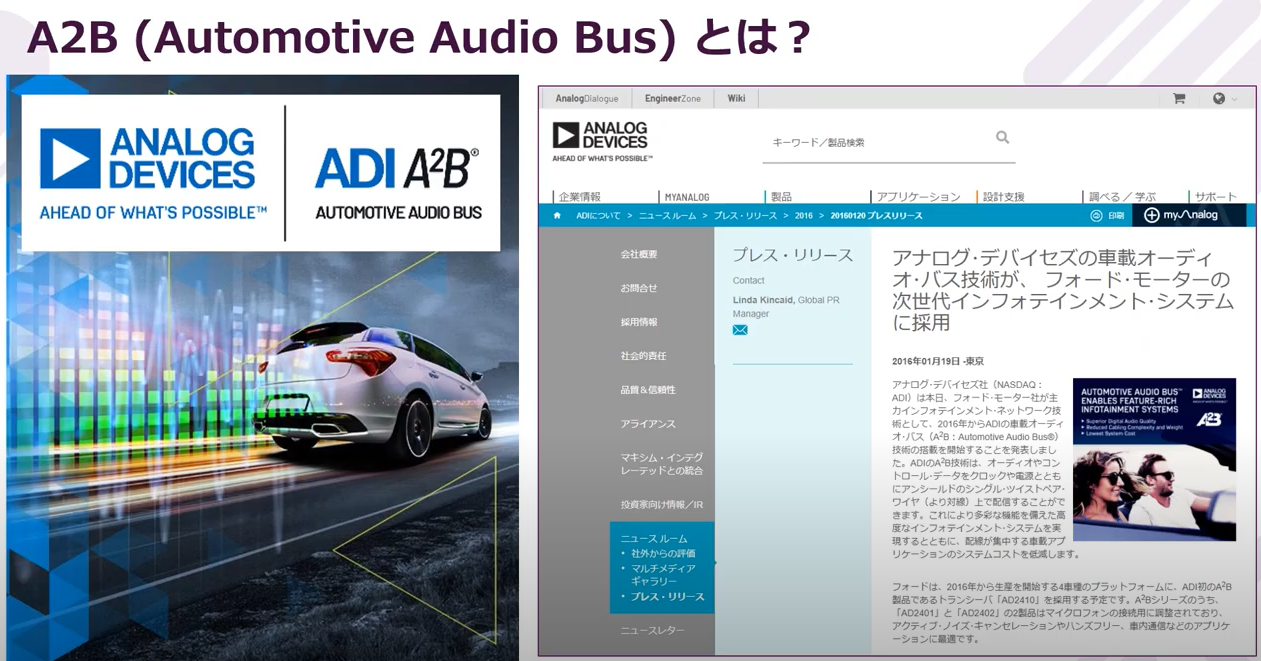Click the Analog Devices website logo

(602, 142)
